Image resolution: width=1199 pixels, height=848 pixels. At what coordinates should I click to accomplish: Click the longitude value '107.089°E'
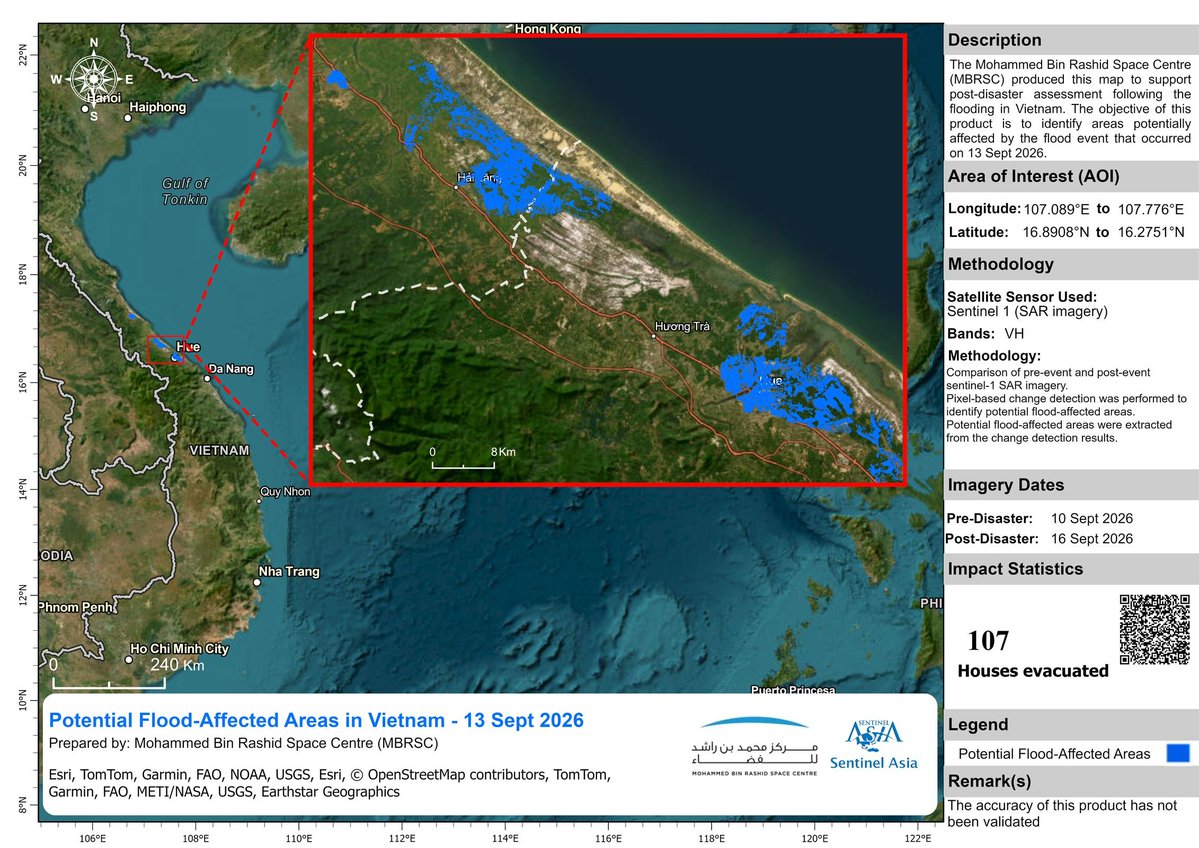(x=1057, y=210)
